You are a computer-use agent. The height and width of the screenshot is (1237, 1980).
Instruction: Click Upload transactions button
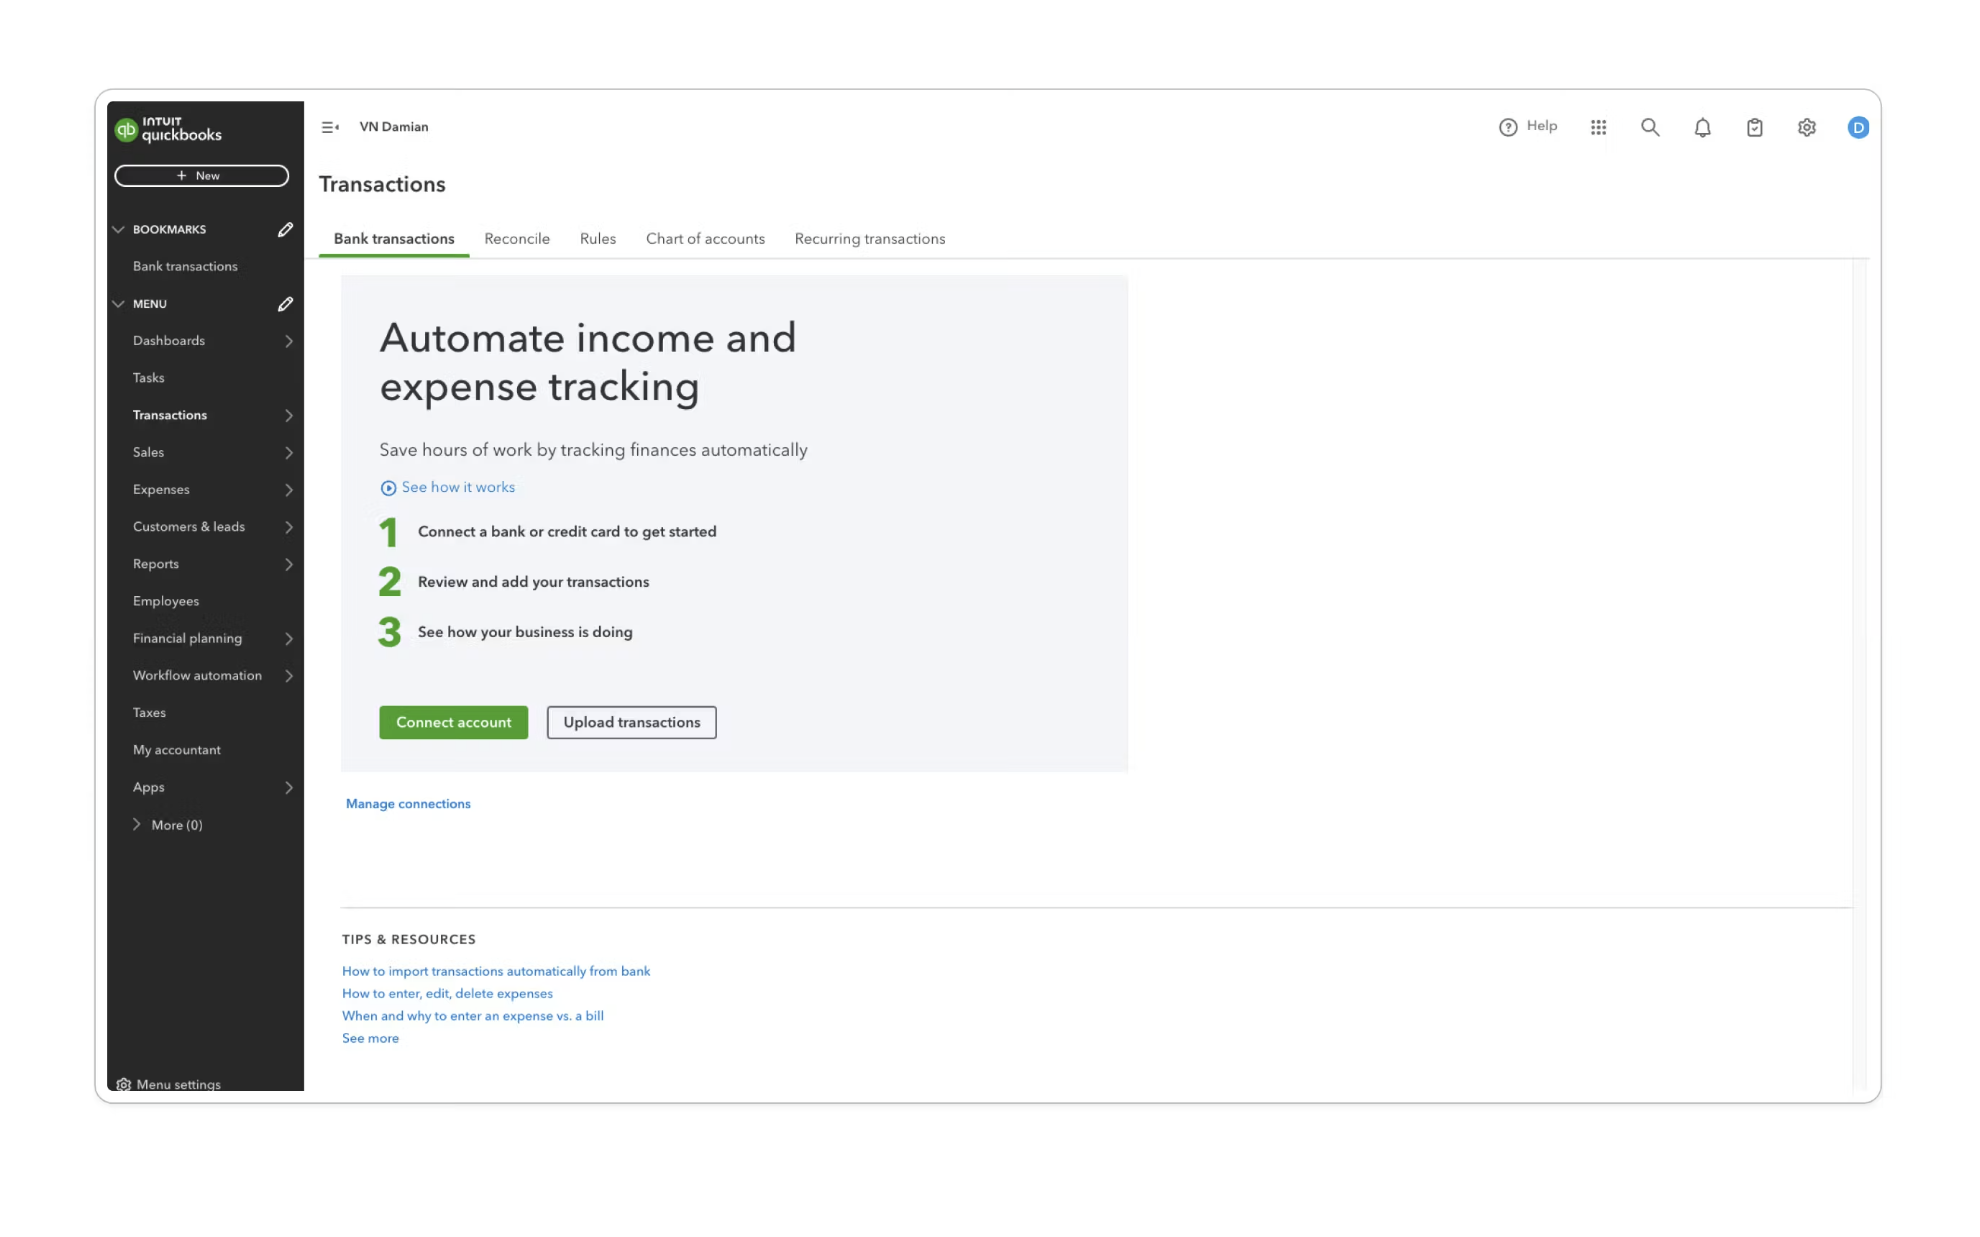632,722
